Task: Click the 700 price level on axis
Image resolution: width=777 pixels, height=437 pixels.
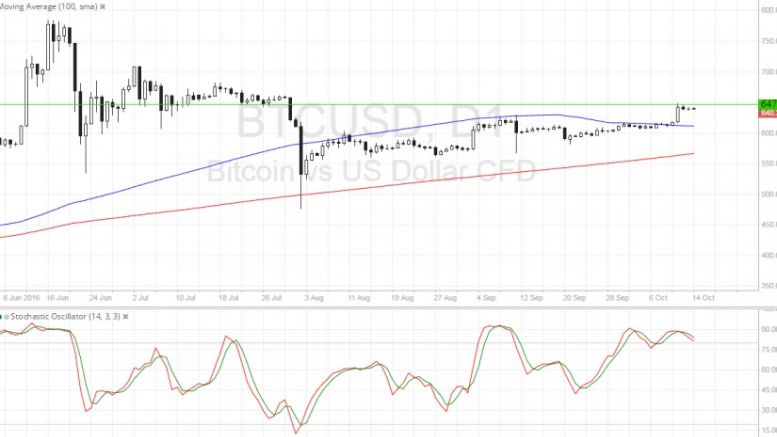Action: click(x=767, y=72)
